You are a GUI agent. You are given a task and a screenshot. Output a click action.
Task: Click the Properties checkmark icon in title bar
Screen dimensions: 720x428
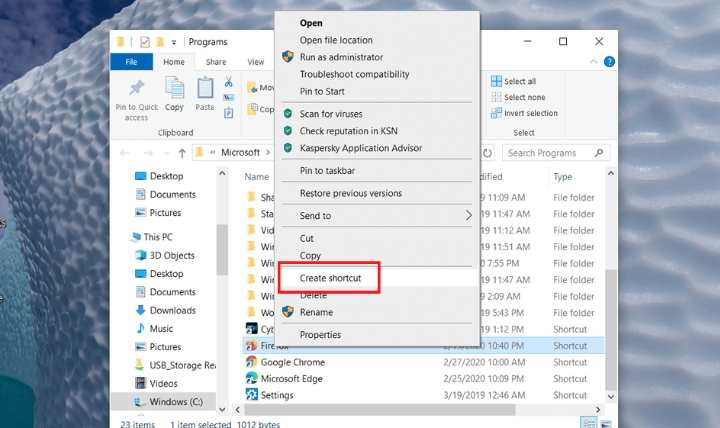145,42
